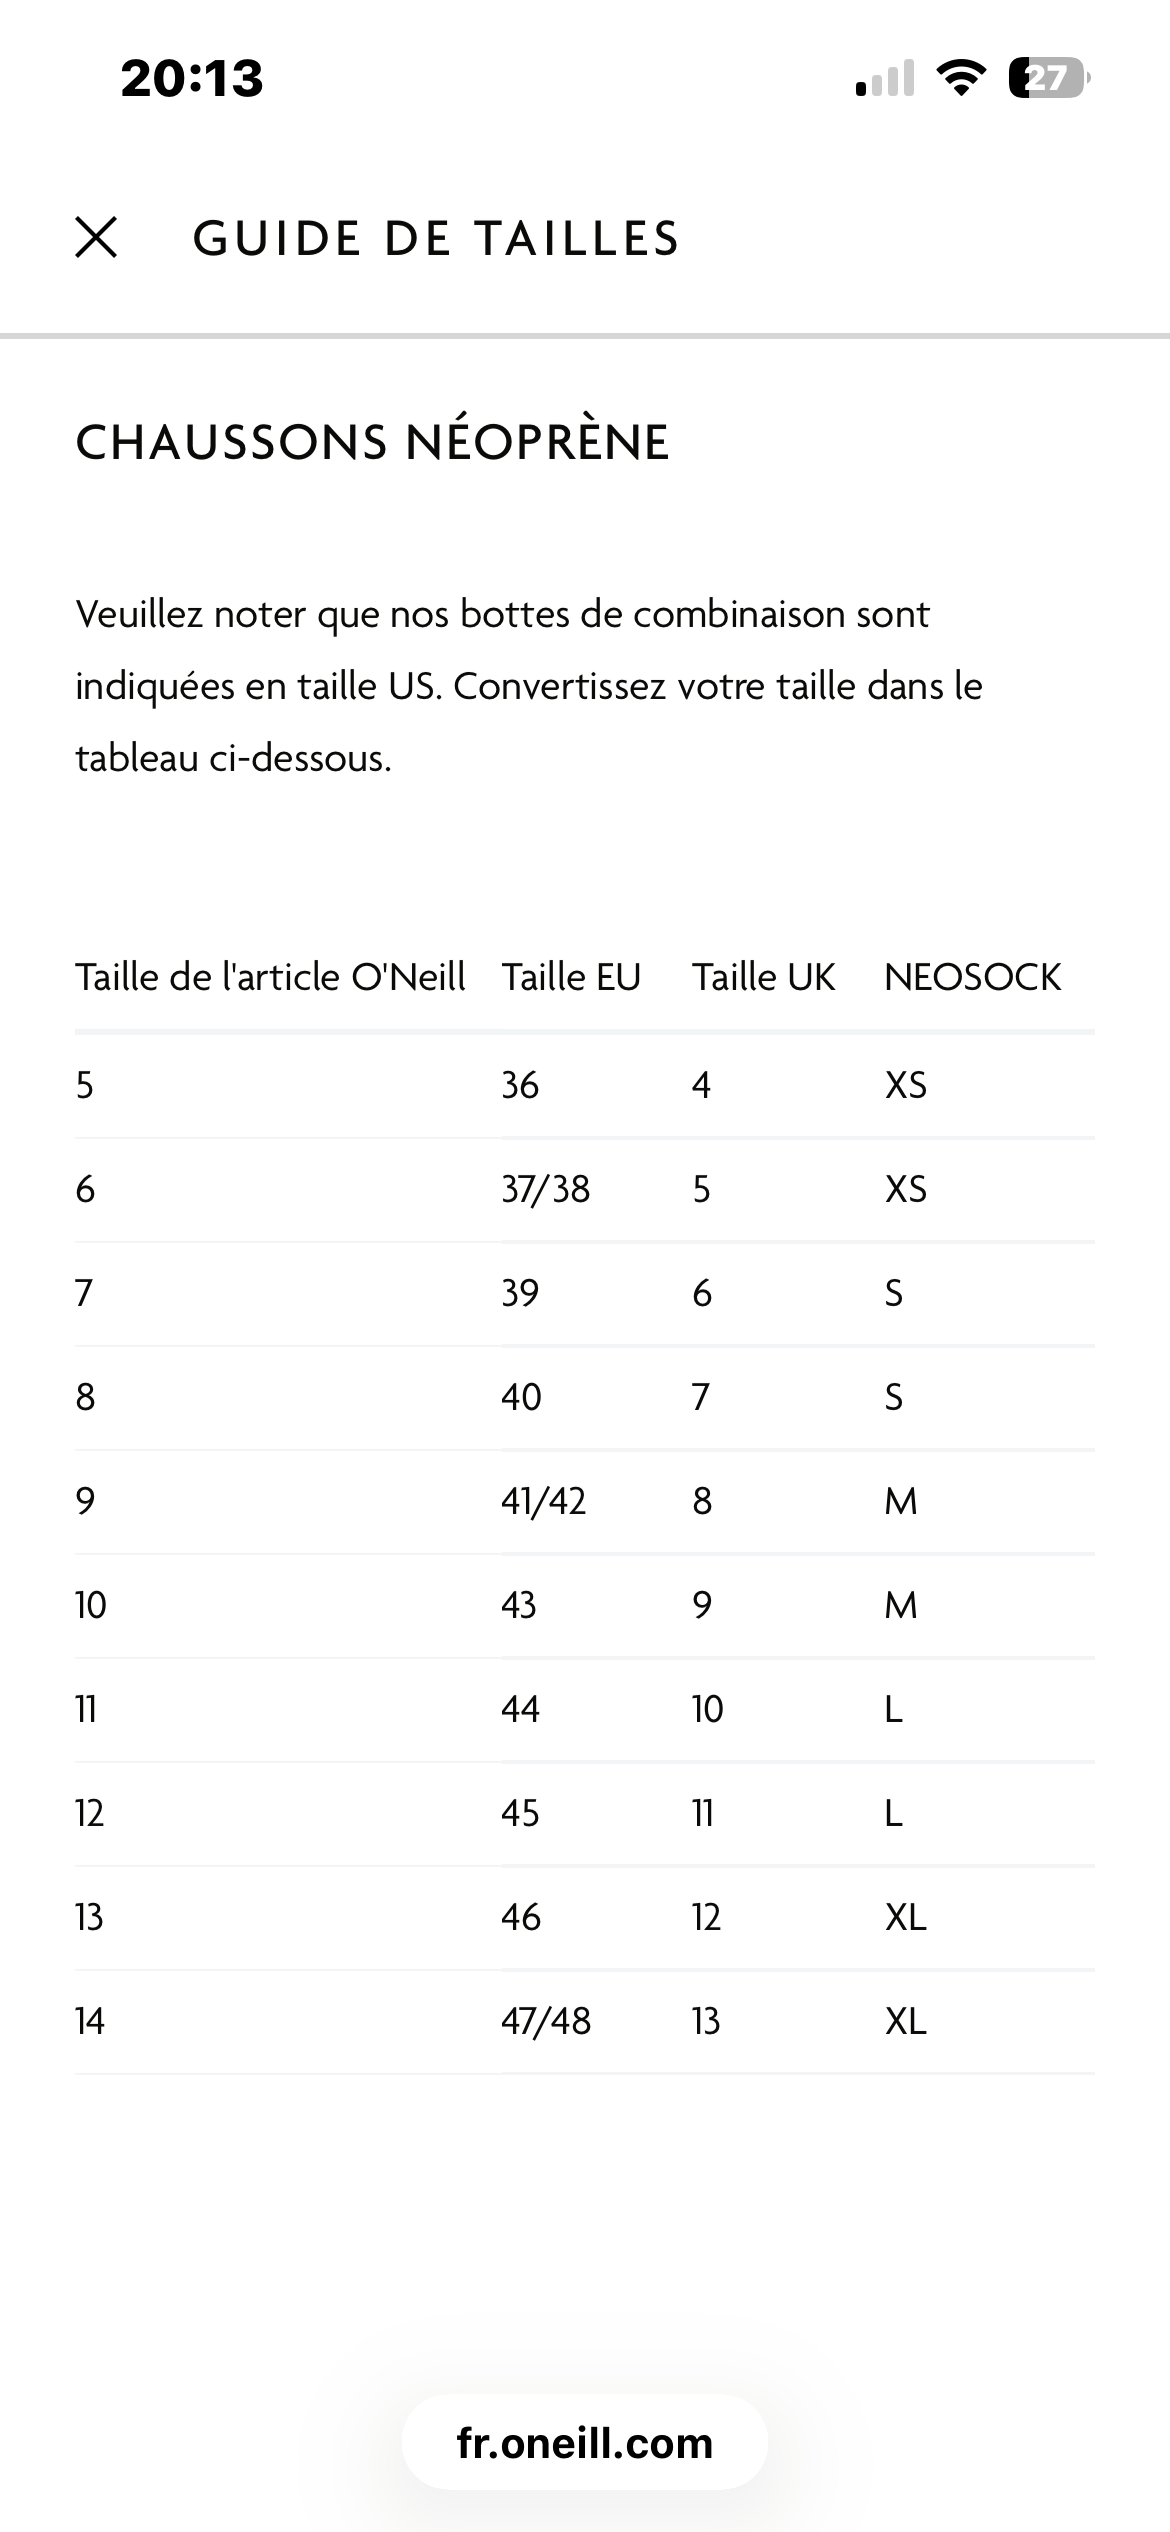This screenshot has width=1170, height=2532.
Task: Click EU size 36 in the table
Action: click(520, 1085)
